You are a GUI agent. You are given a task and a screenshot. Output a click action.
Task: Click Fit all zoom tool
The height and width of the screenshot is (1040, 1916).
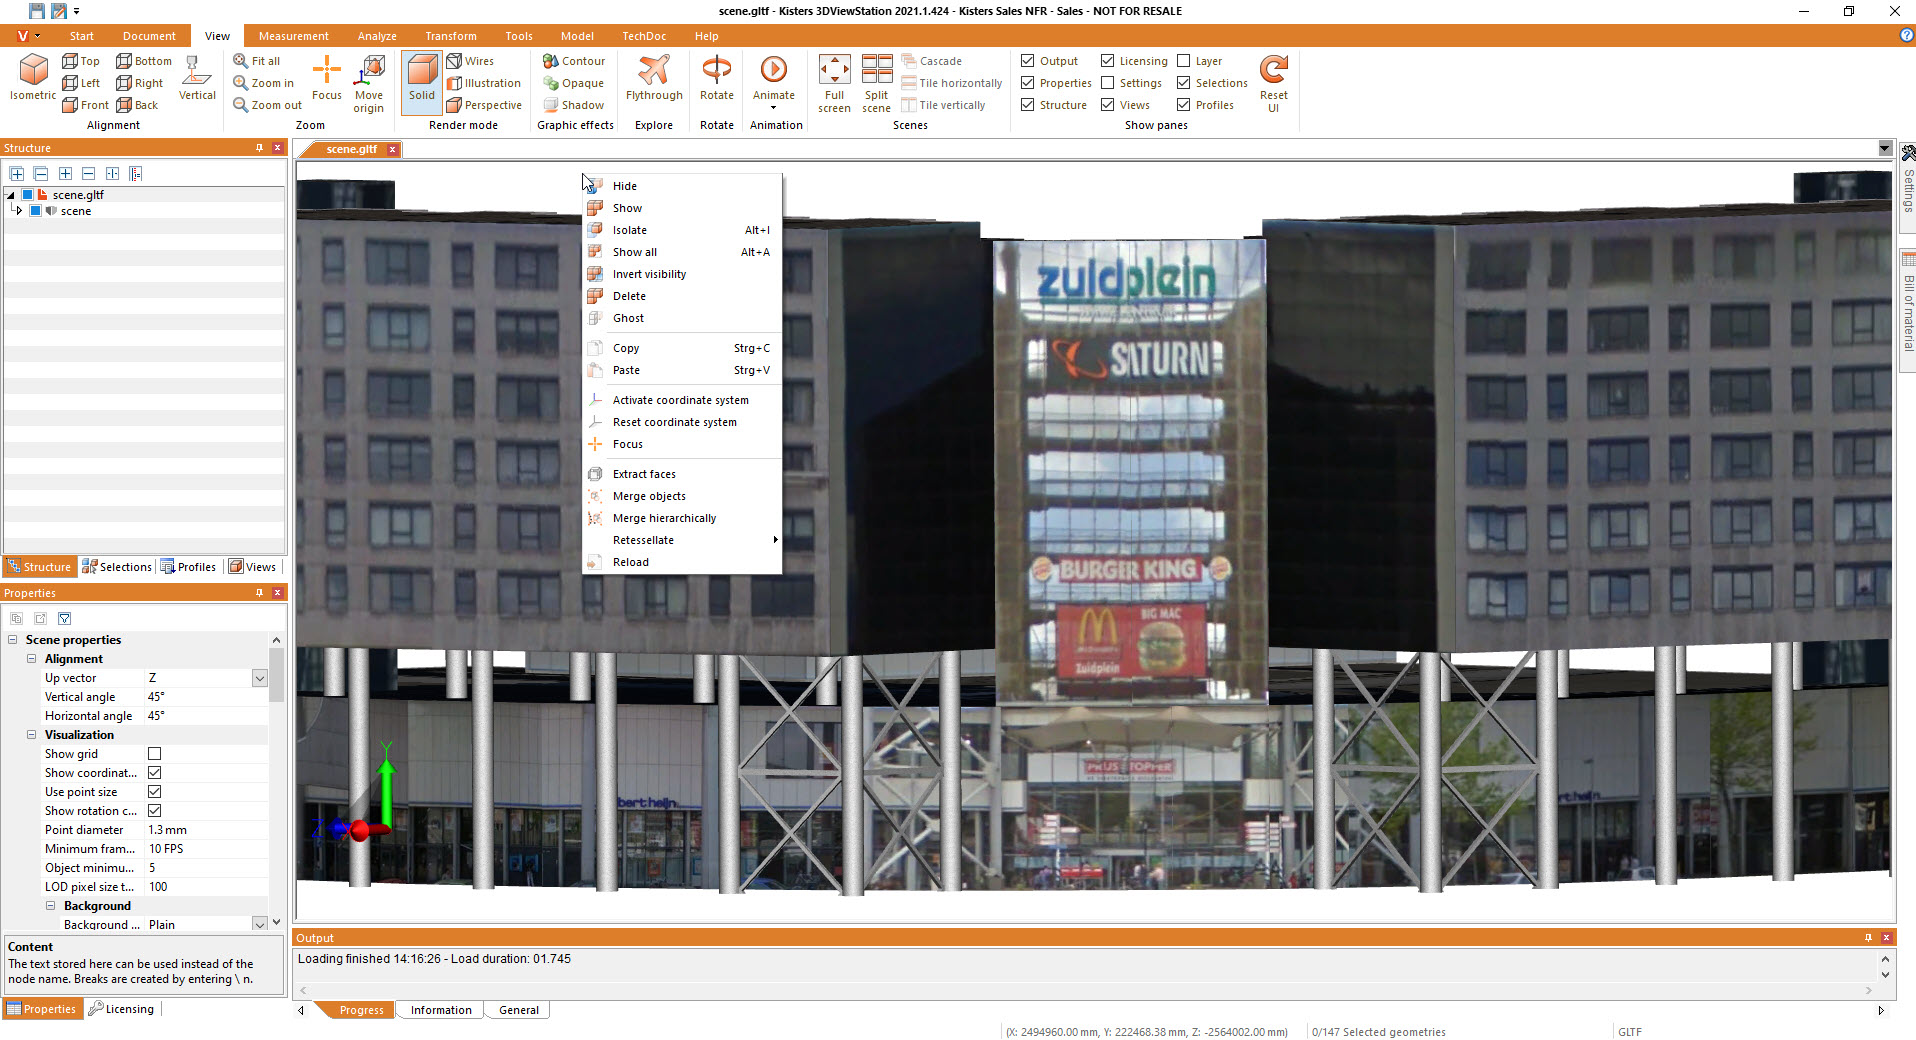coord(257,61)
